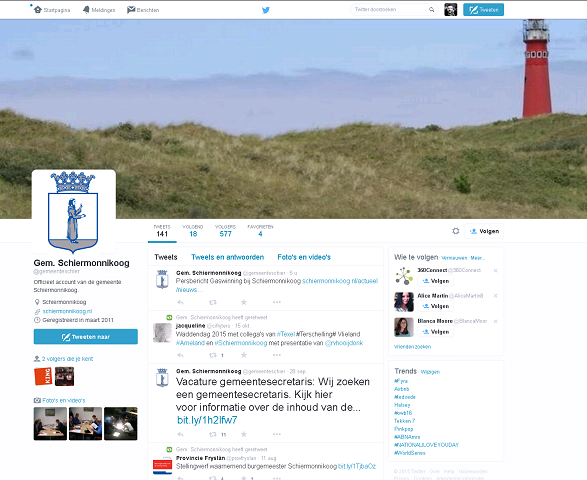Screen dimensions: 587x480
Task: Open Berichten envelope messages
Action: [x=131, y=10]
